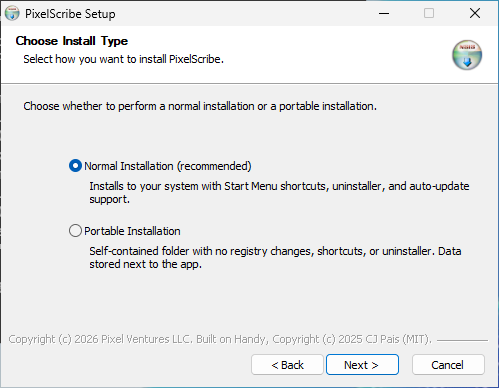Click the 'Installs to your system' description
Image resolution: width=499 pixels, height=388 pixels.
click(x=279, y=192)
